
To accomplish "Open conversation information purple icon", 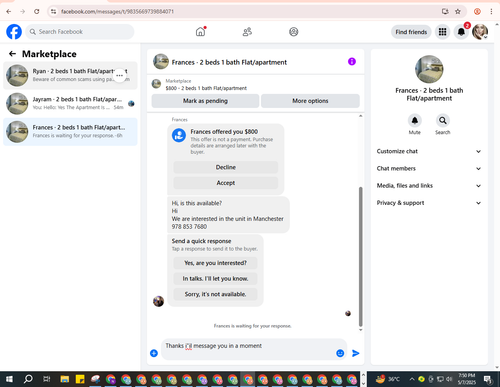I will pos(352,61).
